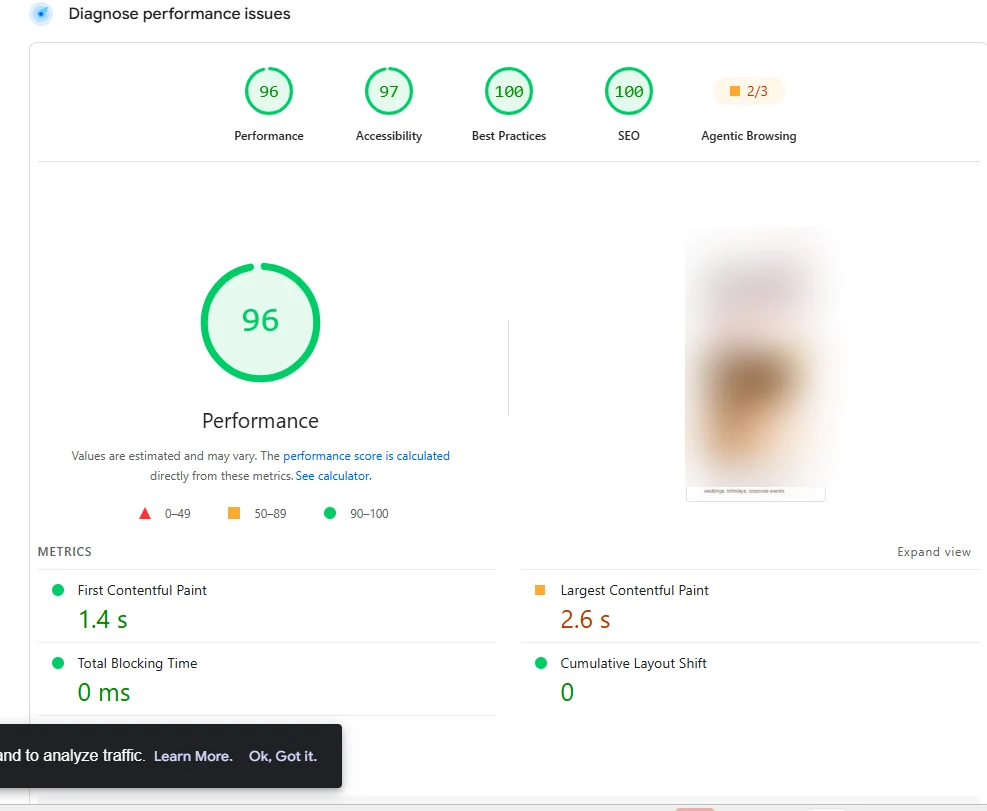Screen dimensions: 987x811
Task: Click Learn More in the cookie banner
Action: (x=193, y=756)
